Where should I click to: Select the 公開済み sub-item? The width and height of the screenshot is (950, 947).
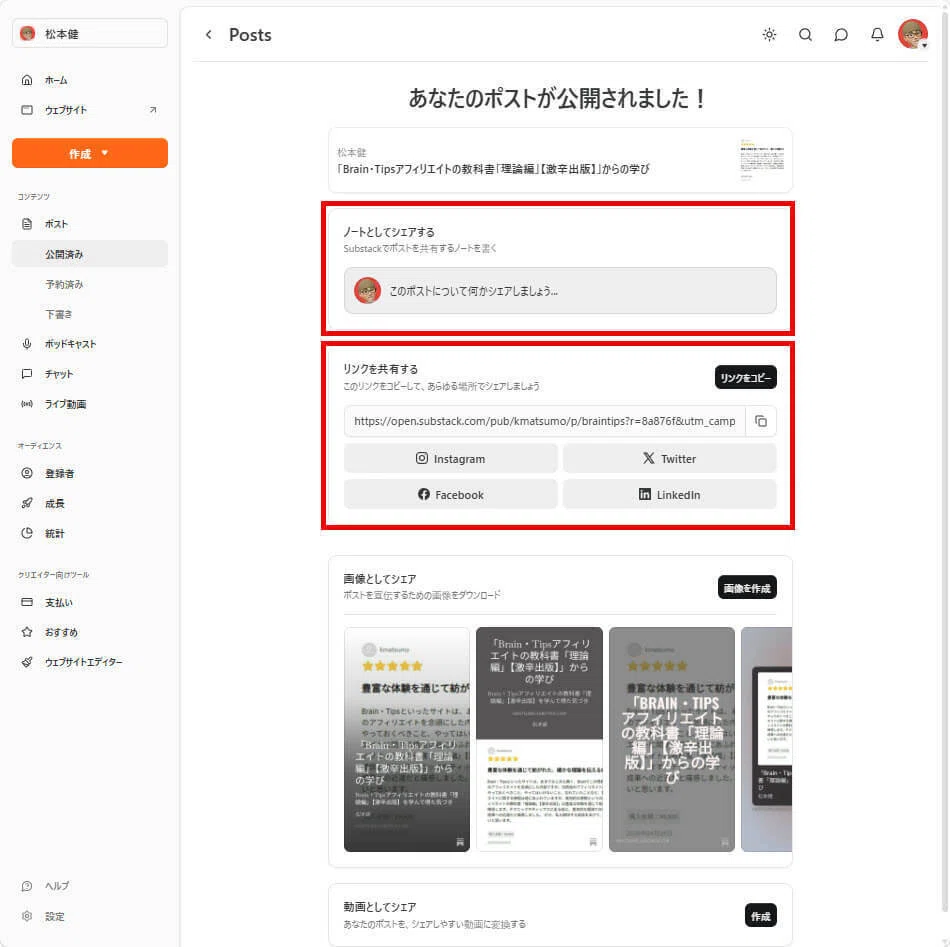[90, 254]
